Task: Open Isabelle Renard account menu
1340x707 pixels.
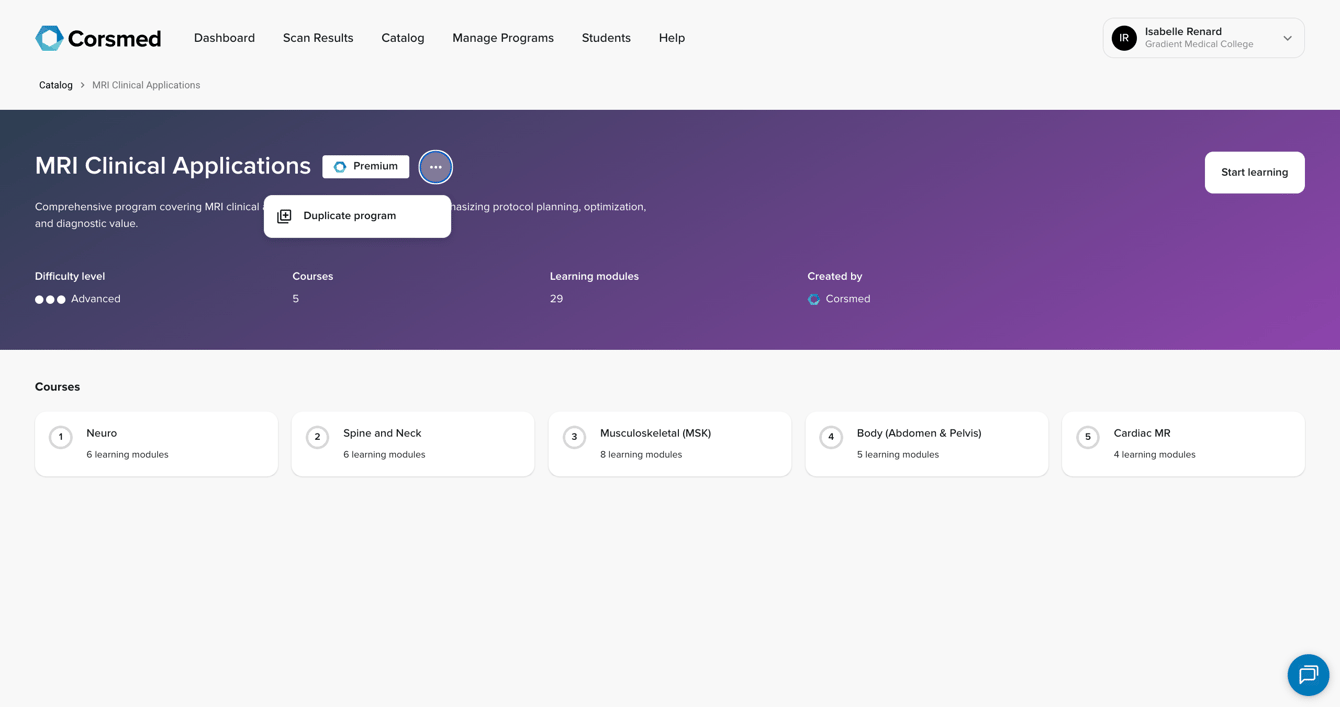Action: coord(1198,38)
